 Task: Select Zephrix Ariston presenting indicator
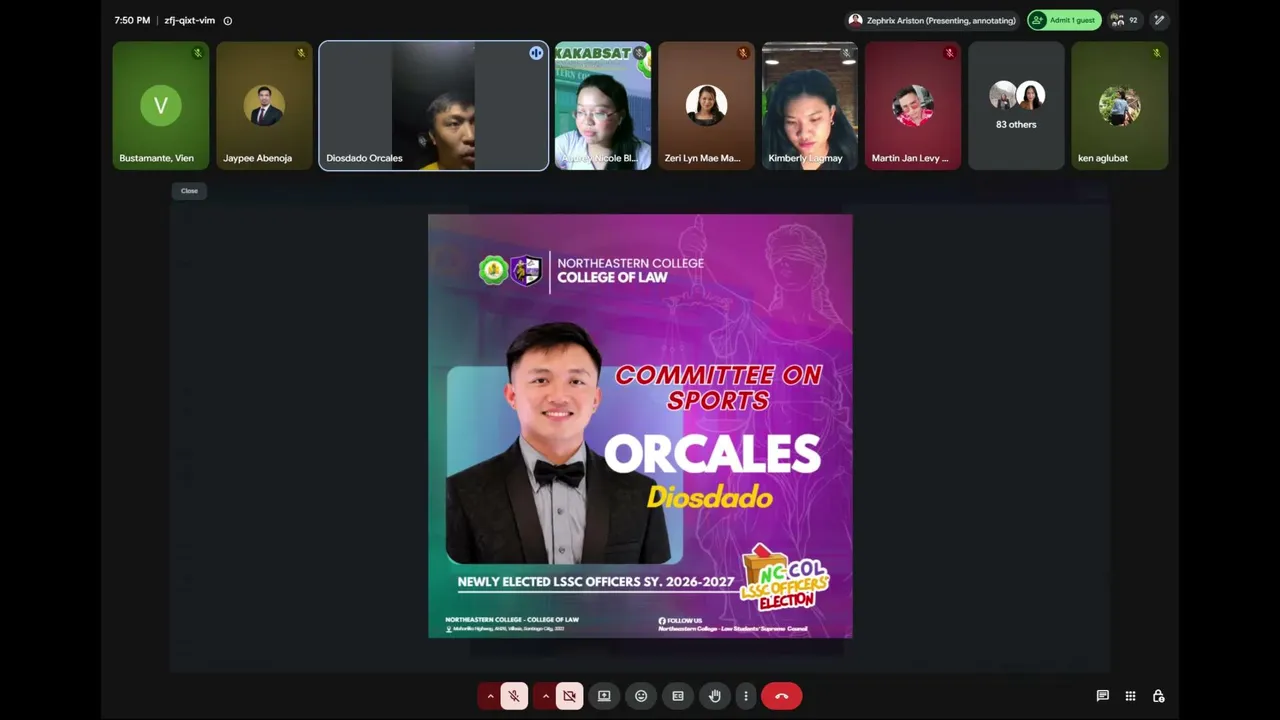[x=932, y=20]
